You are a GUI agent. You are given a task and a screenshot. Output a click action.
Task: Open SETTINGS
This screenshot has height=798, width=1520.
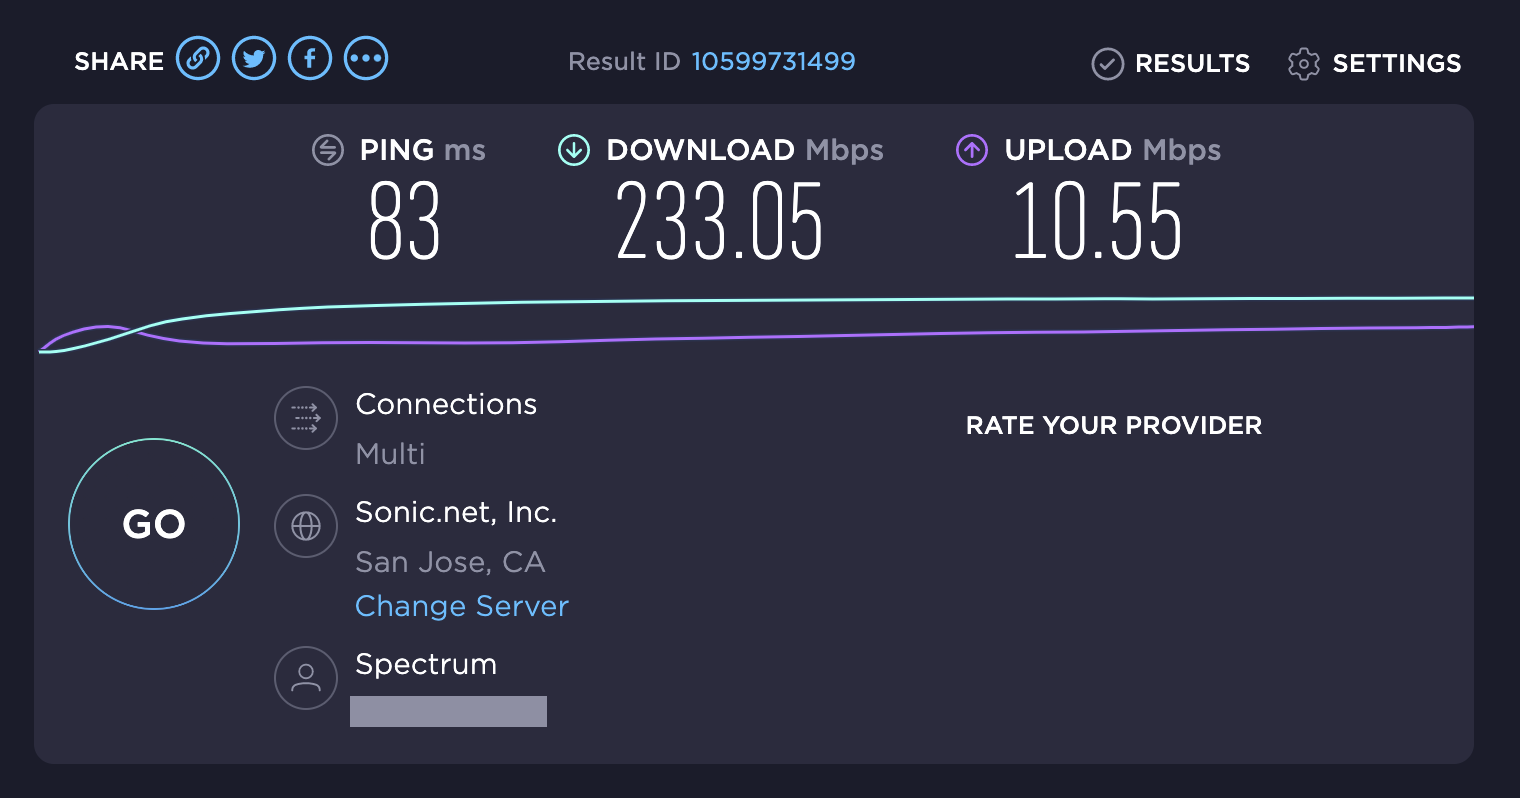[x=1375, y=63]
